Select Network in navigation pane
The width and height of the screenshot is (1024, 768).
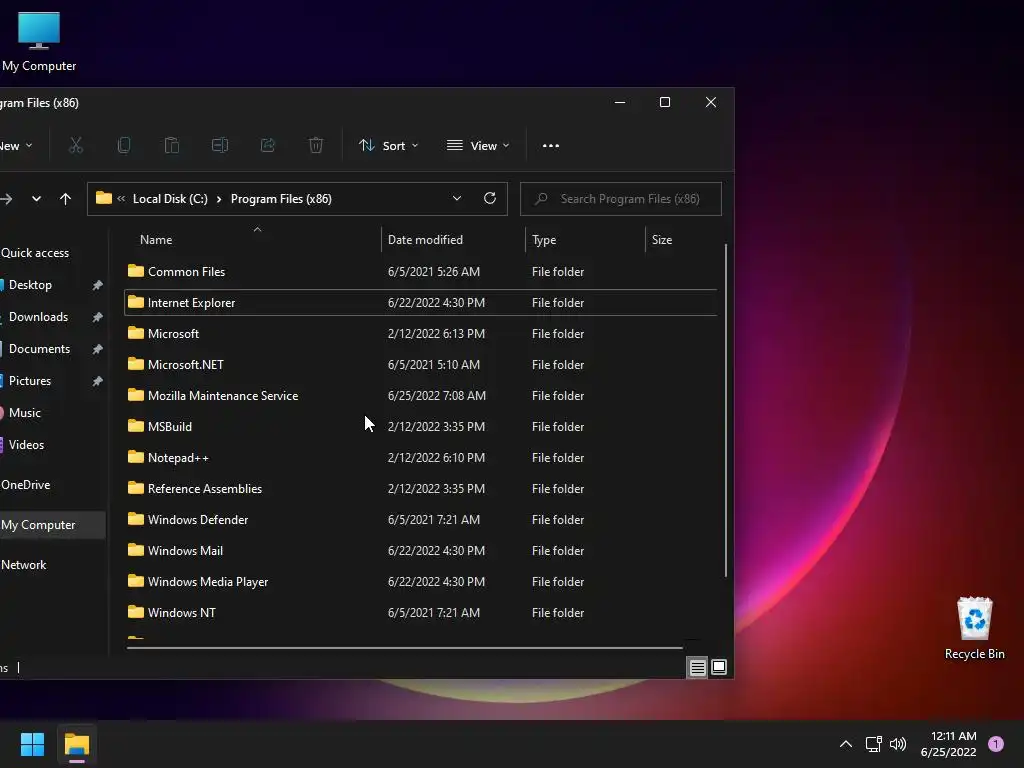24,565
